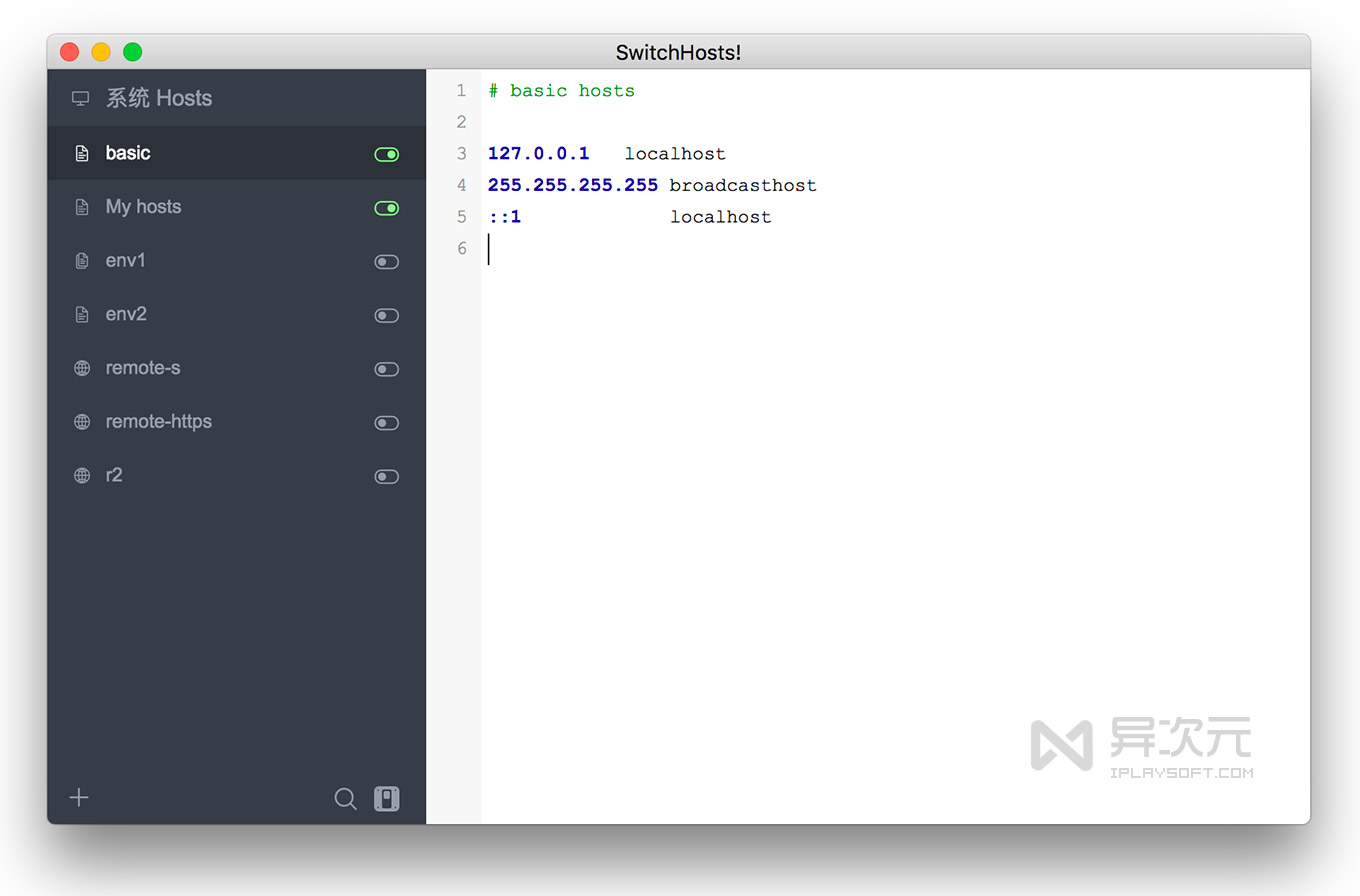Click the plus icon to add hosts
The width and height of the screenshot is (1360, 896).
click(x=79, y=797)
